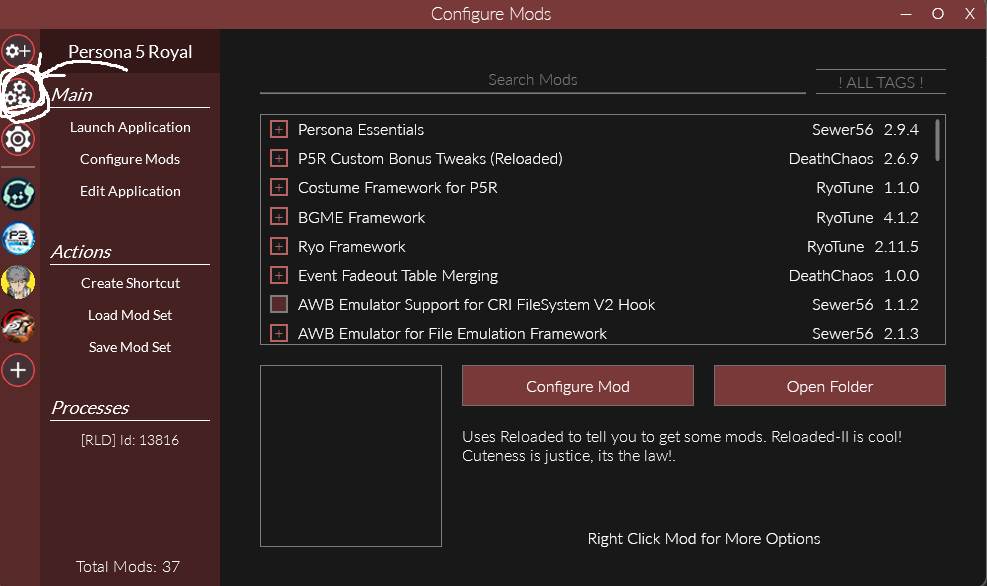Open the ALL TAGS filter dropdown
987x586 pixels.
(881, 82)
